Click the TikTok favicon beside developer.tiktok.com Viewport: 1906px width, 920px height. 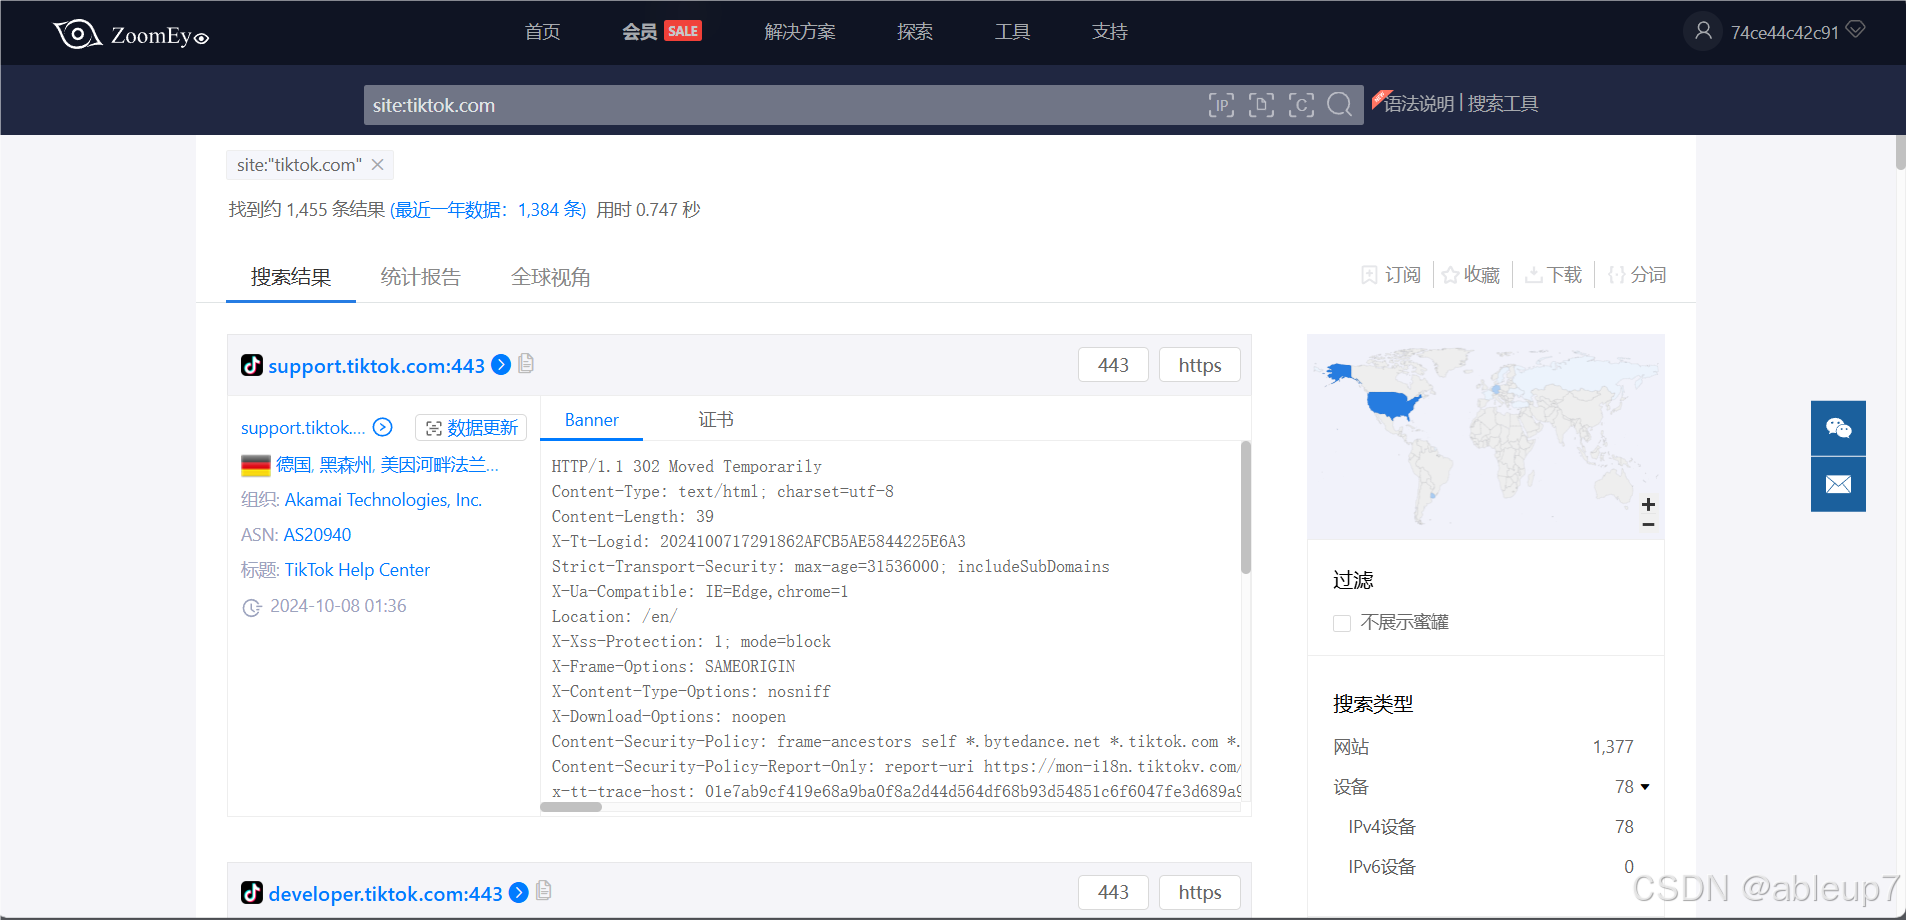[252, 892]
